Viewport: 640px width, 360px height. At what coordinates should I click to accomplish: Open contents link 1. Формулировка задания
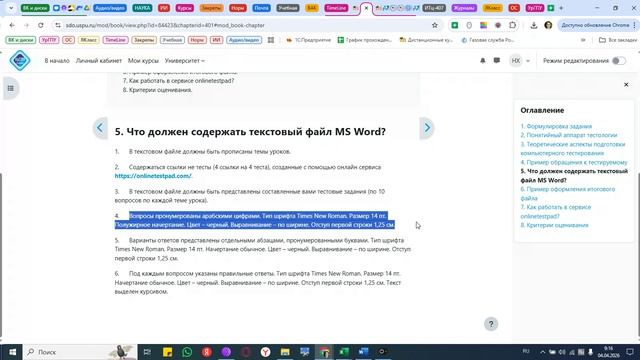click(556, 126)
